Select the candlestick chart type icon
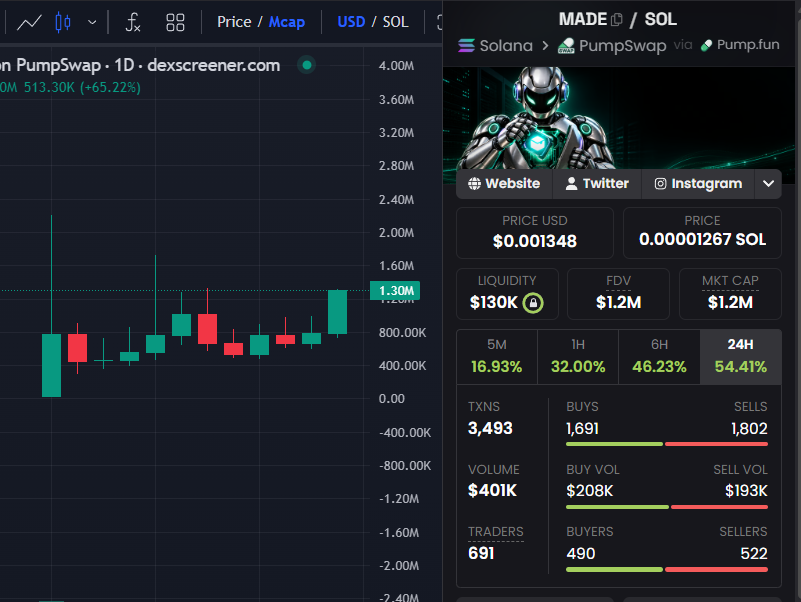The height and width of the screenshot is (602, 801). (x=63, y=22)
